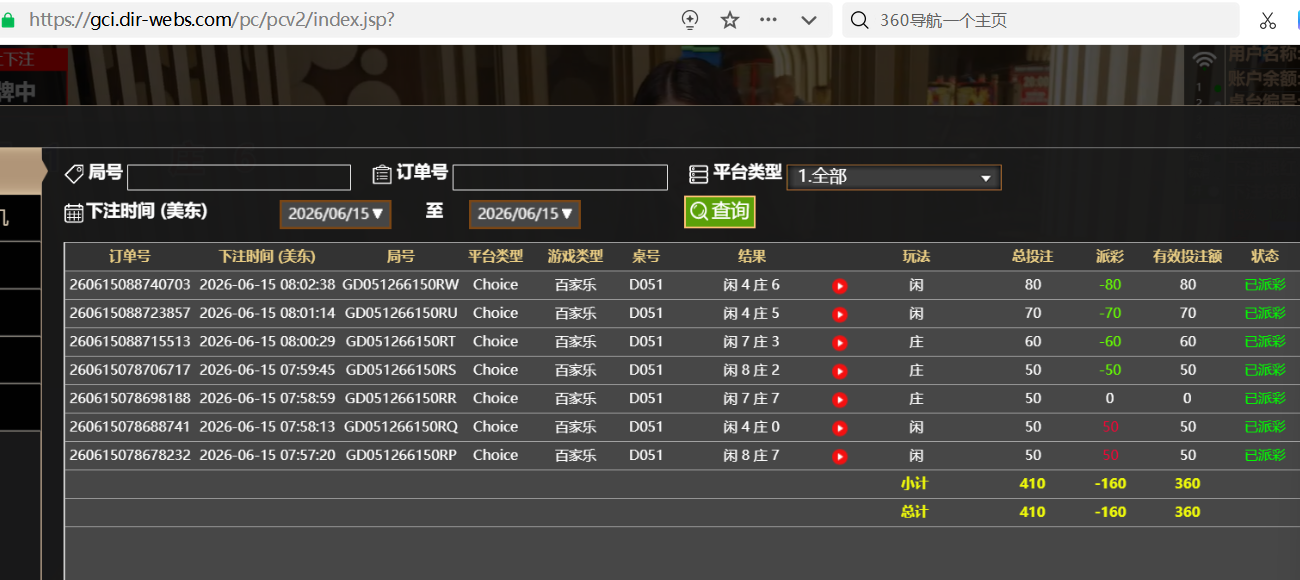Focus the 局号 input field
The width and height of the screenshot is (1300, 580).
(239, 177)
